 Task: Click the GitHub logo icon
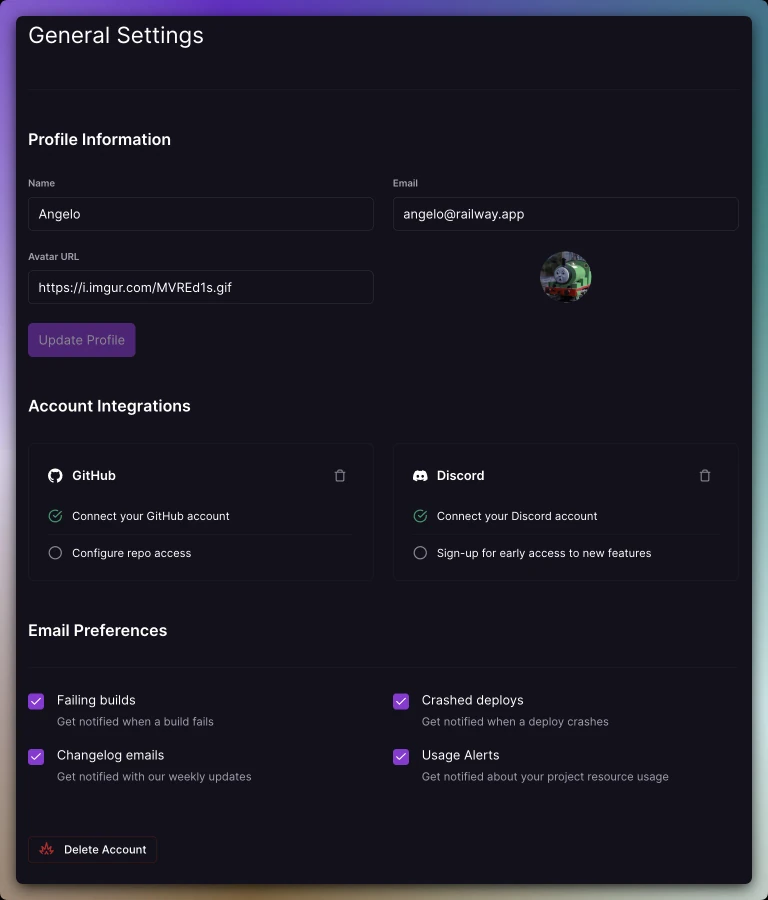[x=55, y=475]
